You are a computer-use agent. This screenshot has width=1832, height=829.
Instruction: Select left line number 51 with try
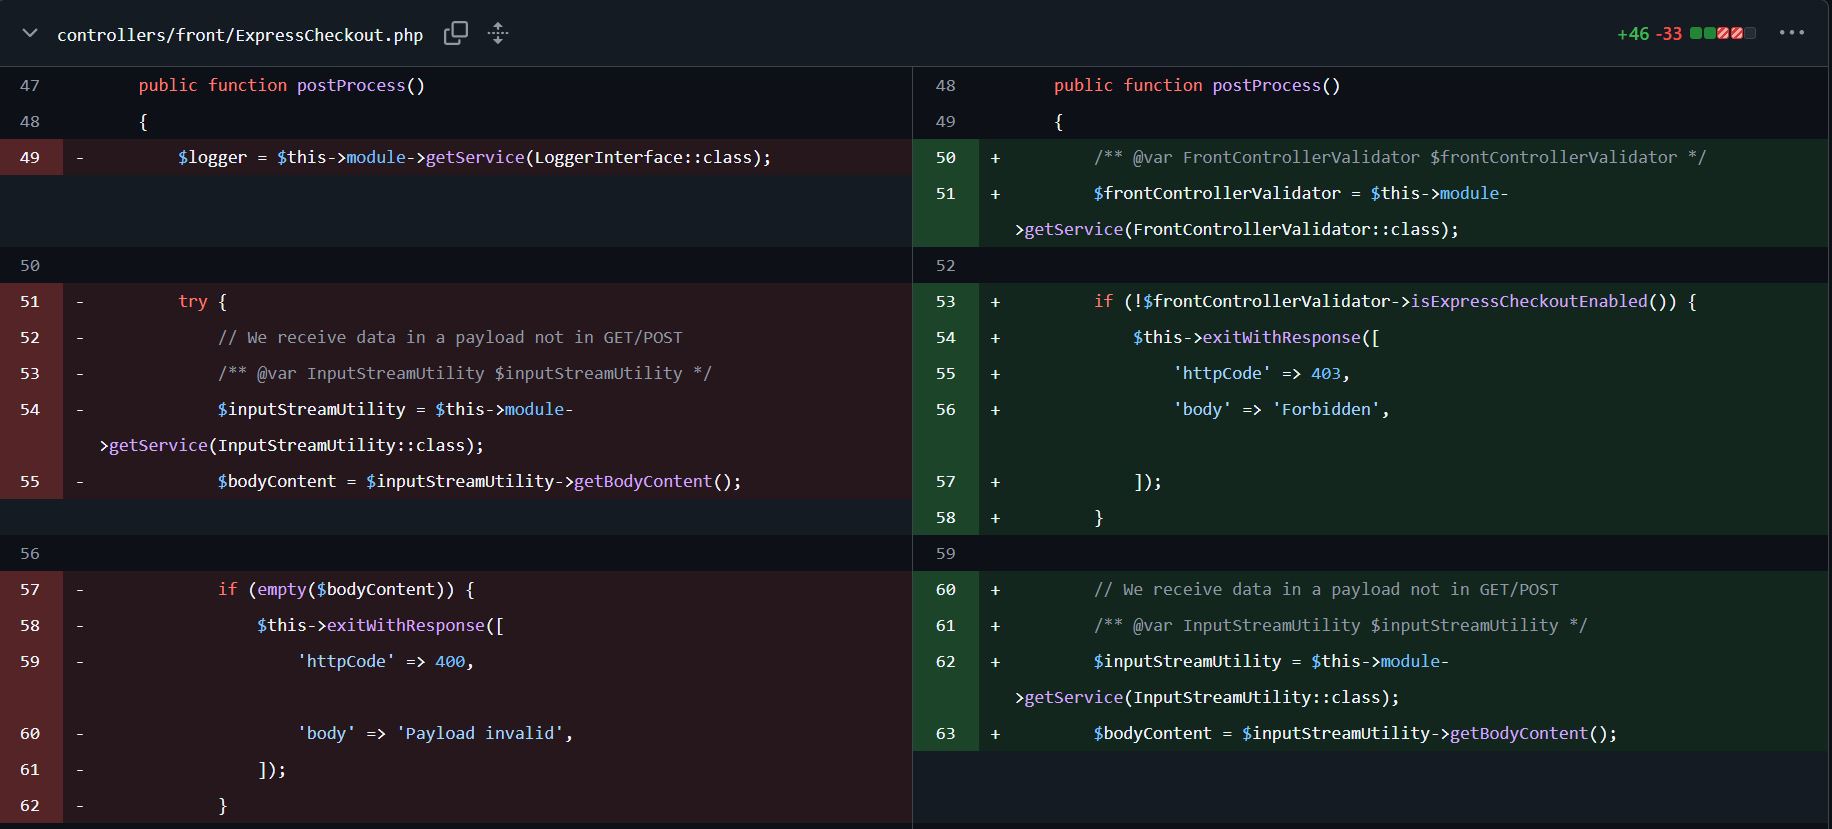[30, 301]
